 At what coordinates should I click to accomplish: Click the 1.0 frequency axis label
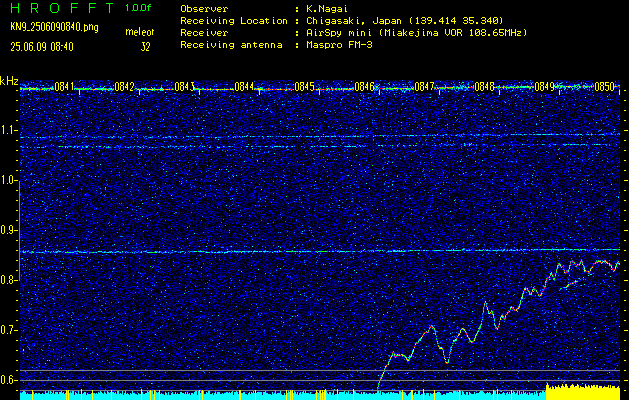[9, 180]
